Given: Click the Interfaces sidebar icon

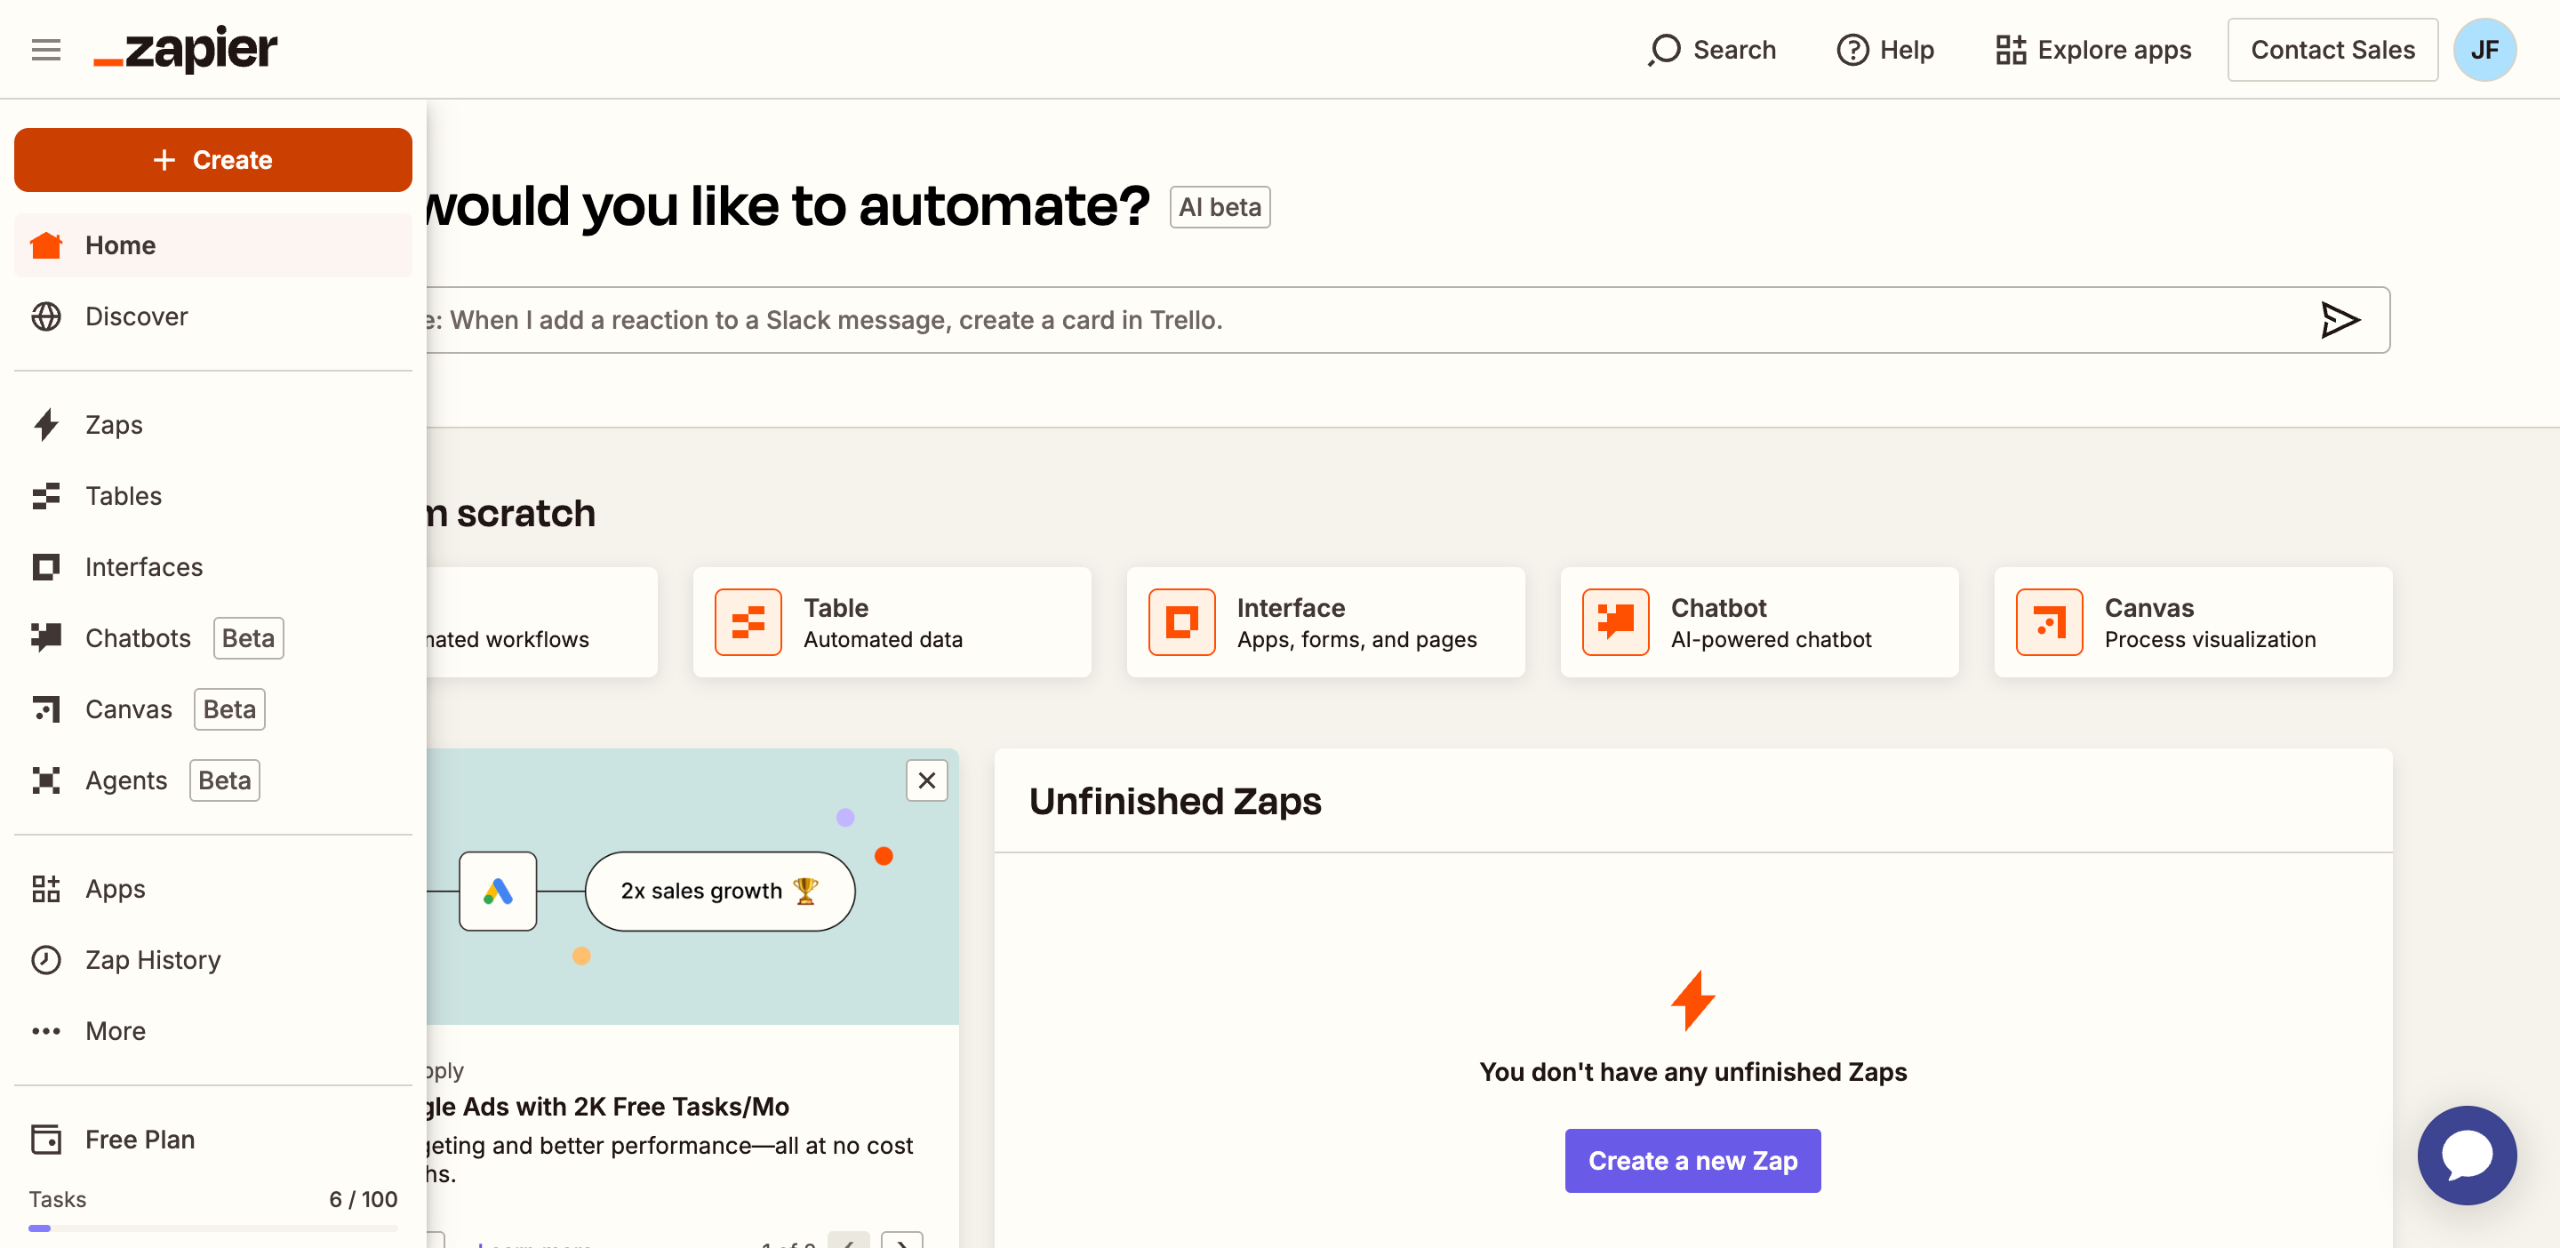Looking at the screenshot, I should pyautogui.click(x=46, y=567).
